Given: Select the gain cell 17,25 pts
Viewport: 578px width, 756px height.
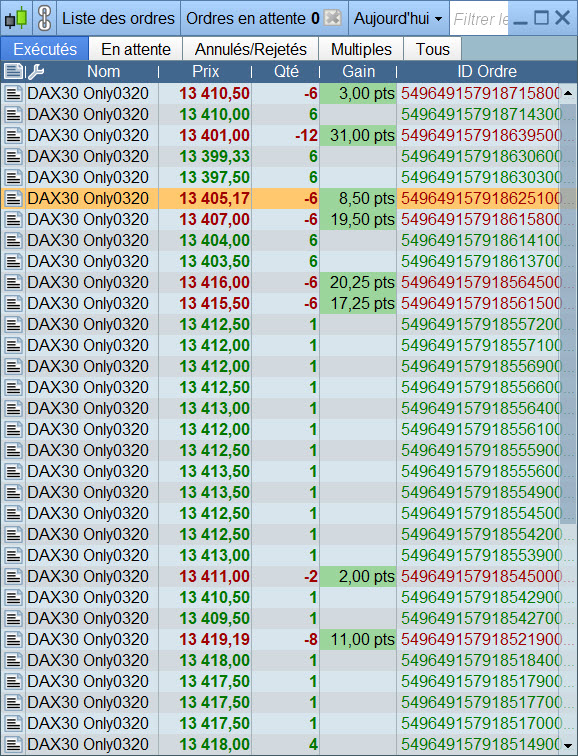Looking at the screenshot, I should [358, 303].
